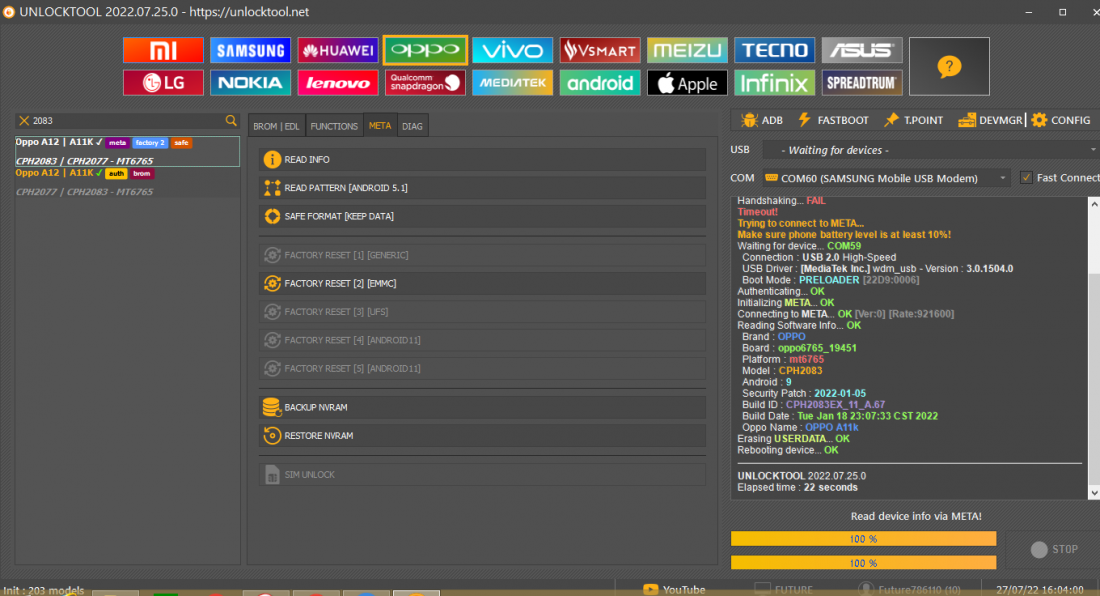Click the first FACTORY RESET [4] [ANDROID11] button
Viewport: 1100px width, 596px height.
point(483,340)
